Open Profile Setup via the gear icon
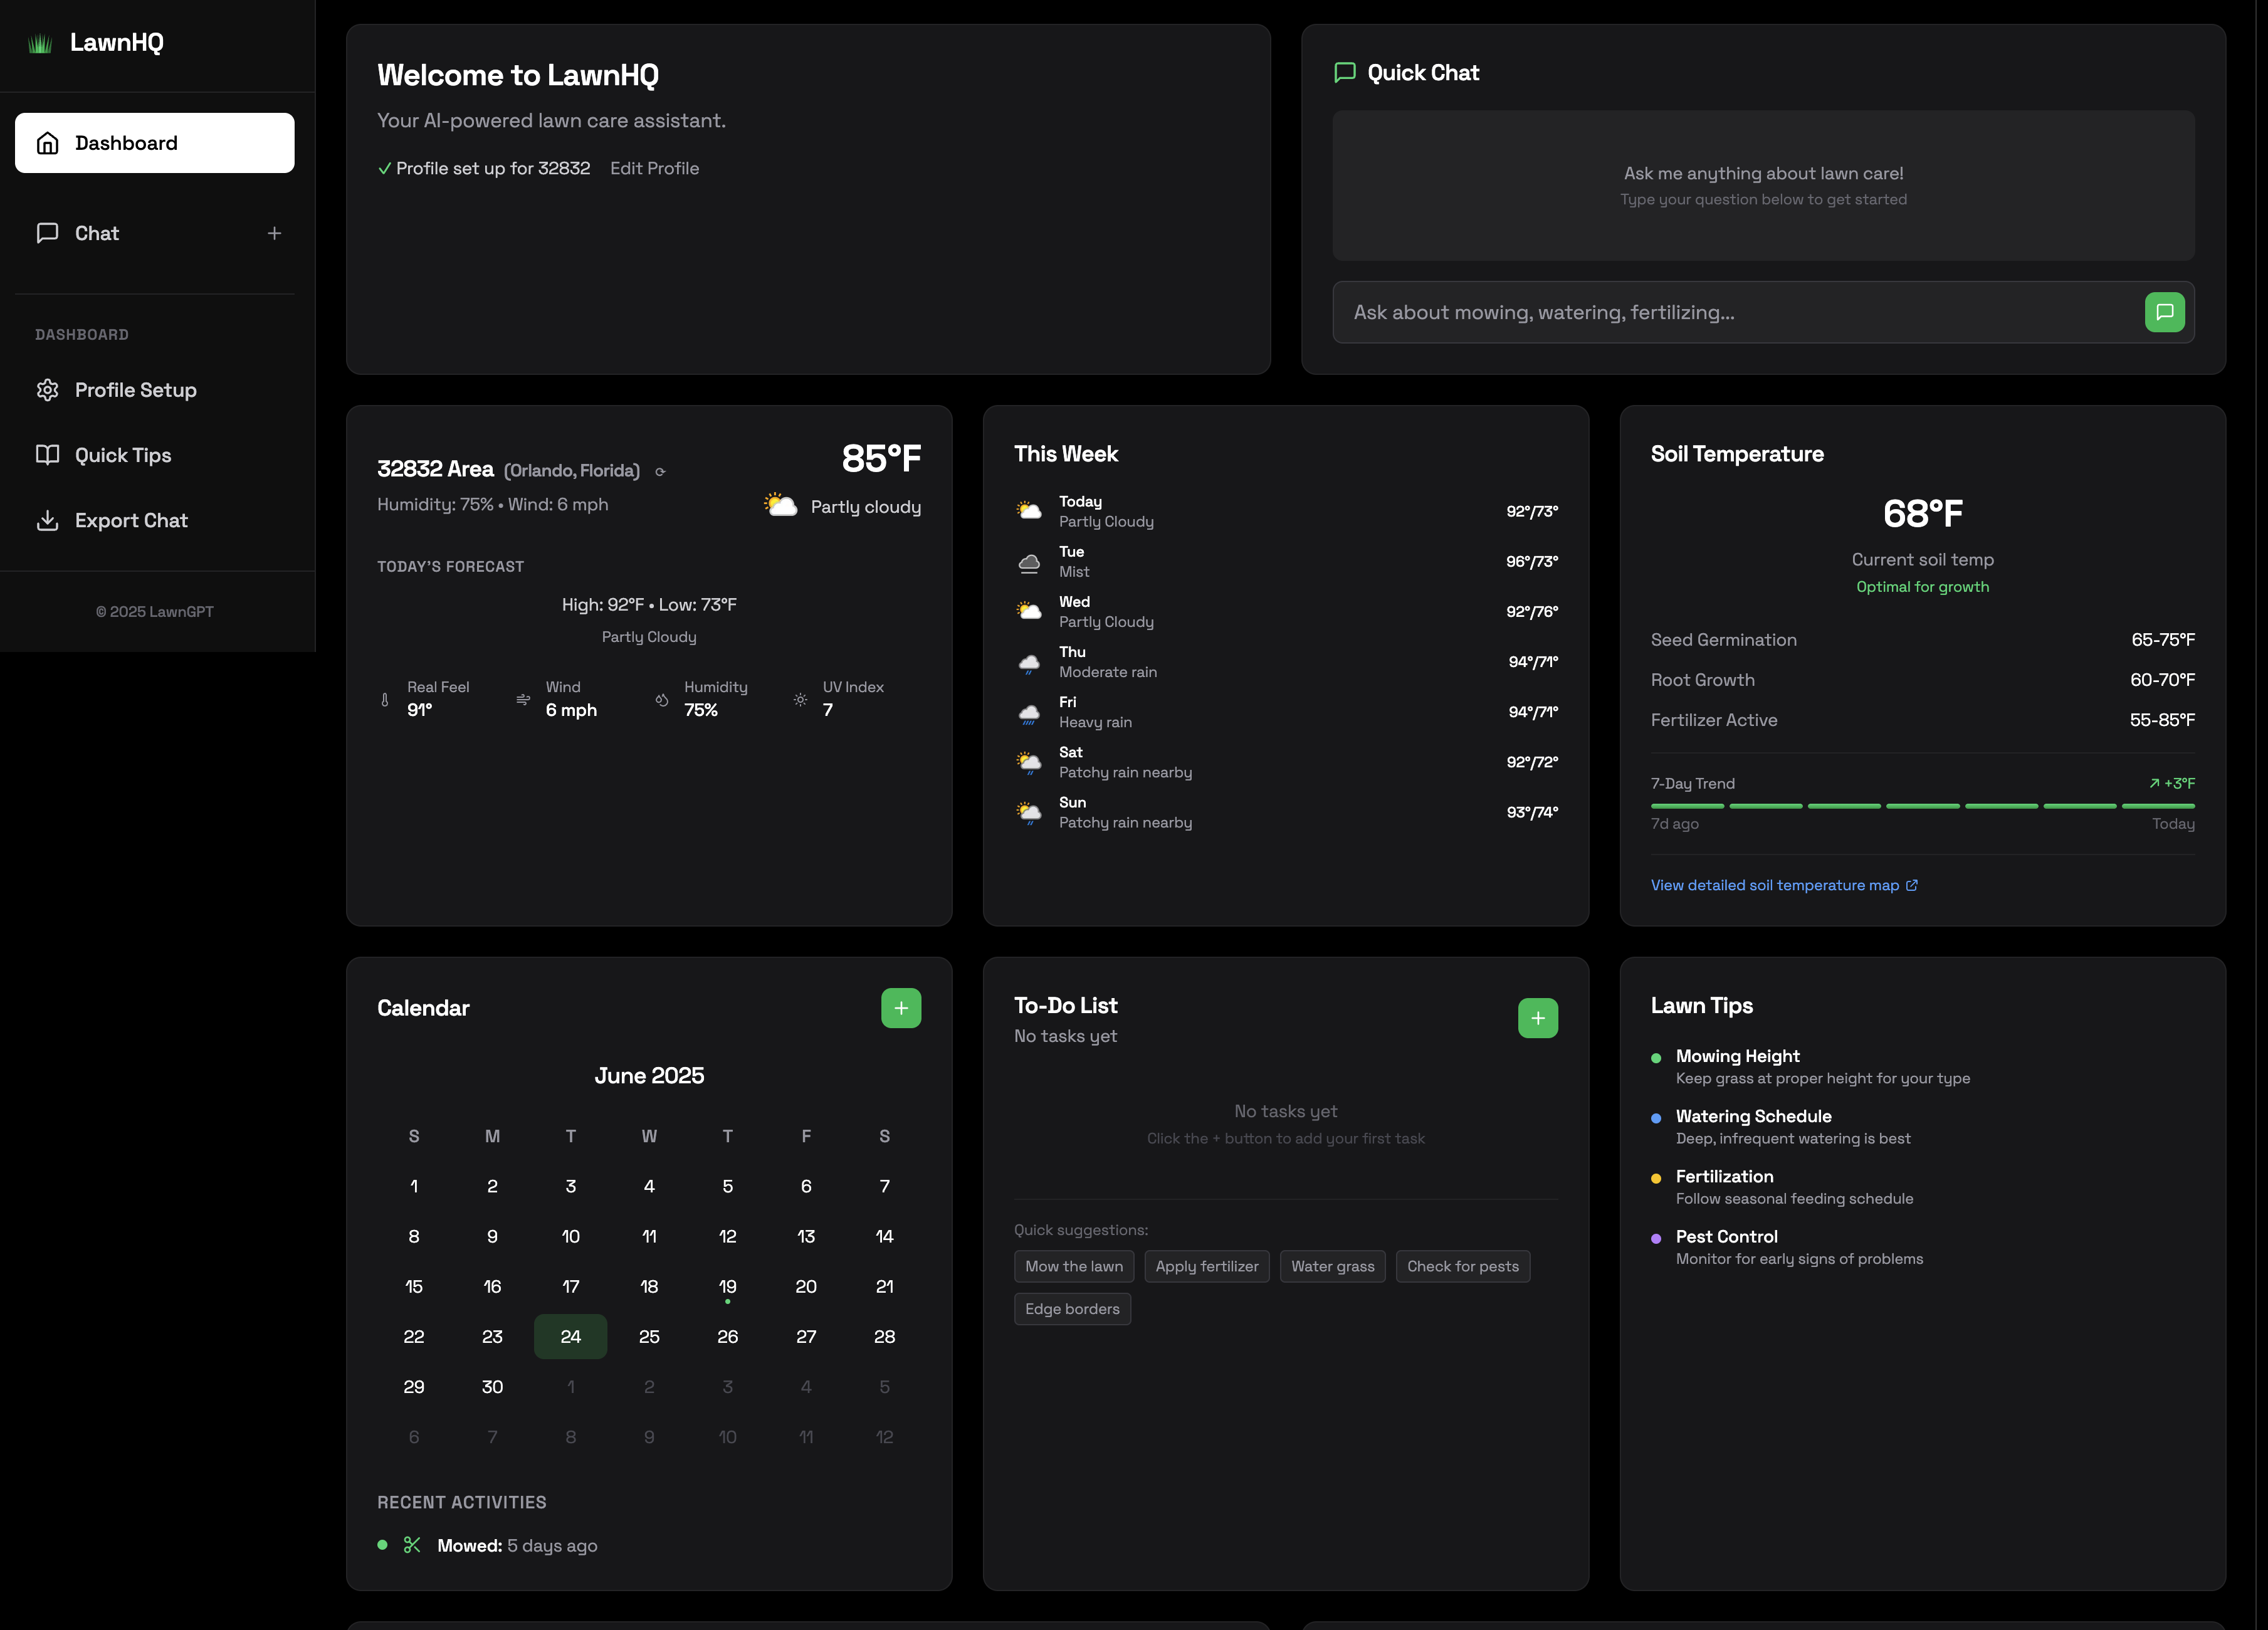The image size is (2268, 1630). (47, 390)
